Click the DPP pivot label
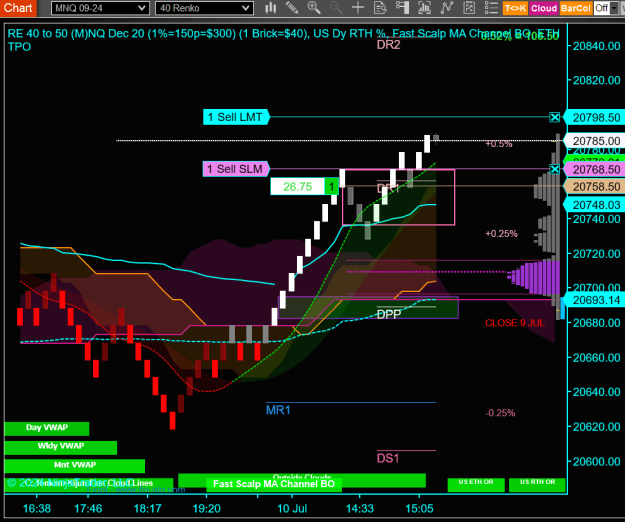Image resolution: width=625 pixels, height=522 pixels. [x=389, y=314]
